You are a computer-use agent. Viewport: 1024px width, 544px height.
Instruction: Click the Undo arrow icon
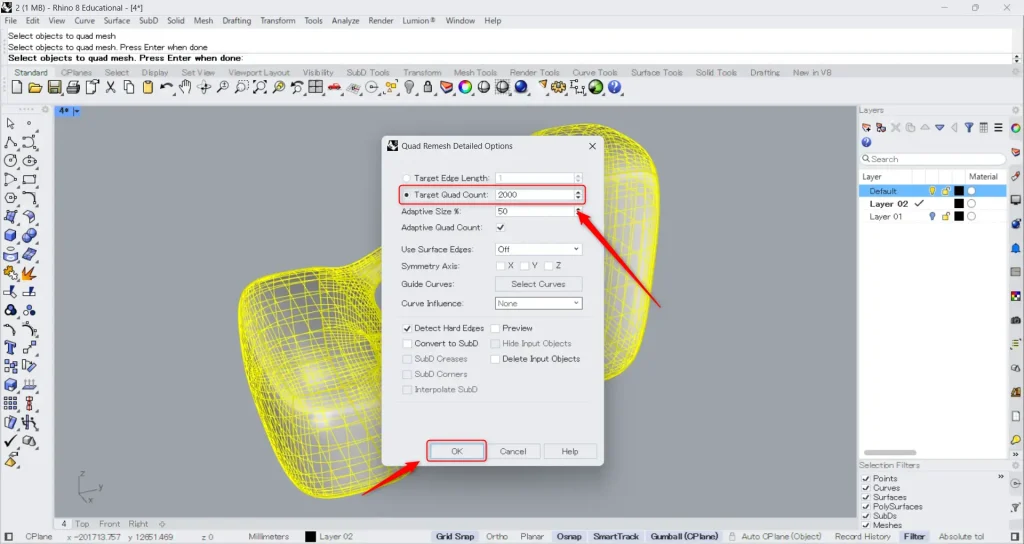[167, 87]
